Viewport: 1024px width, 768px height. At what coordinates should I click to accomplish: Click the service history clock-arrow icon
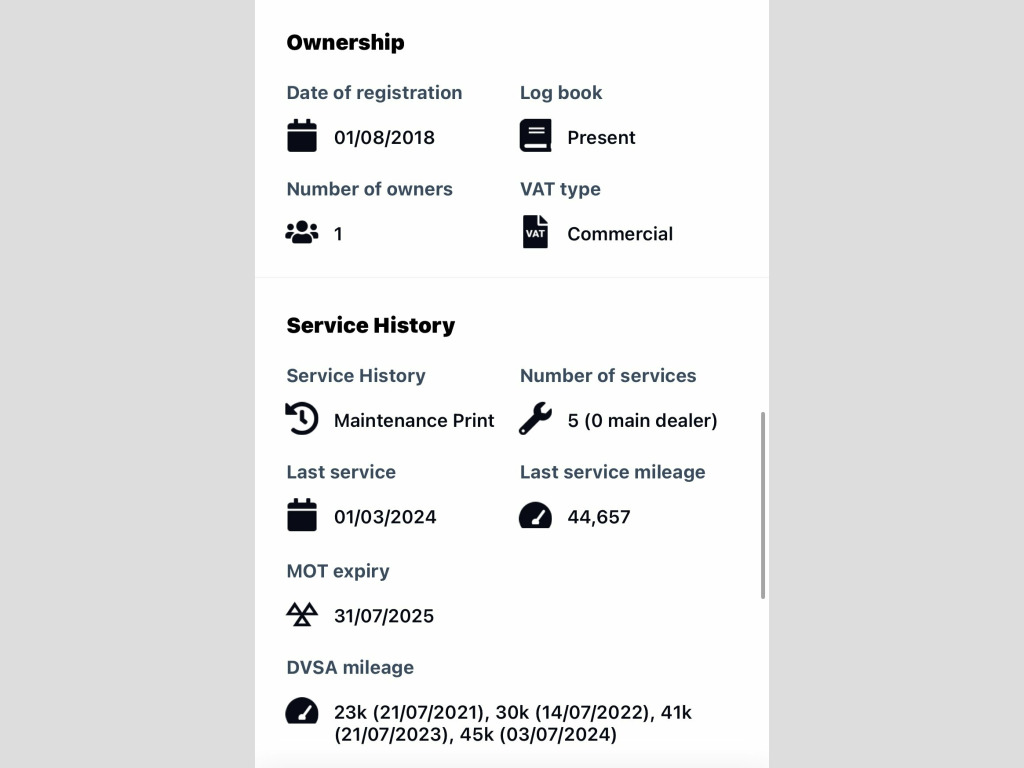(302, 419)
